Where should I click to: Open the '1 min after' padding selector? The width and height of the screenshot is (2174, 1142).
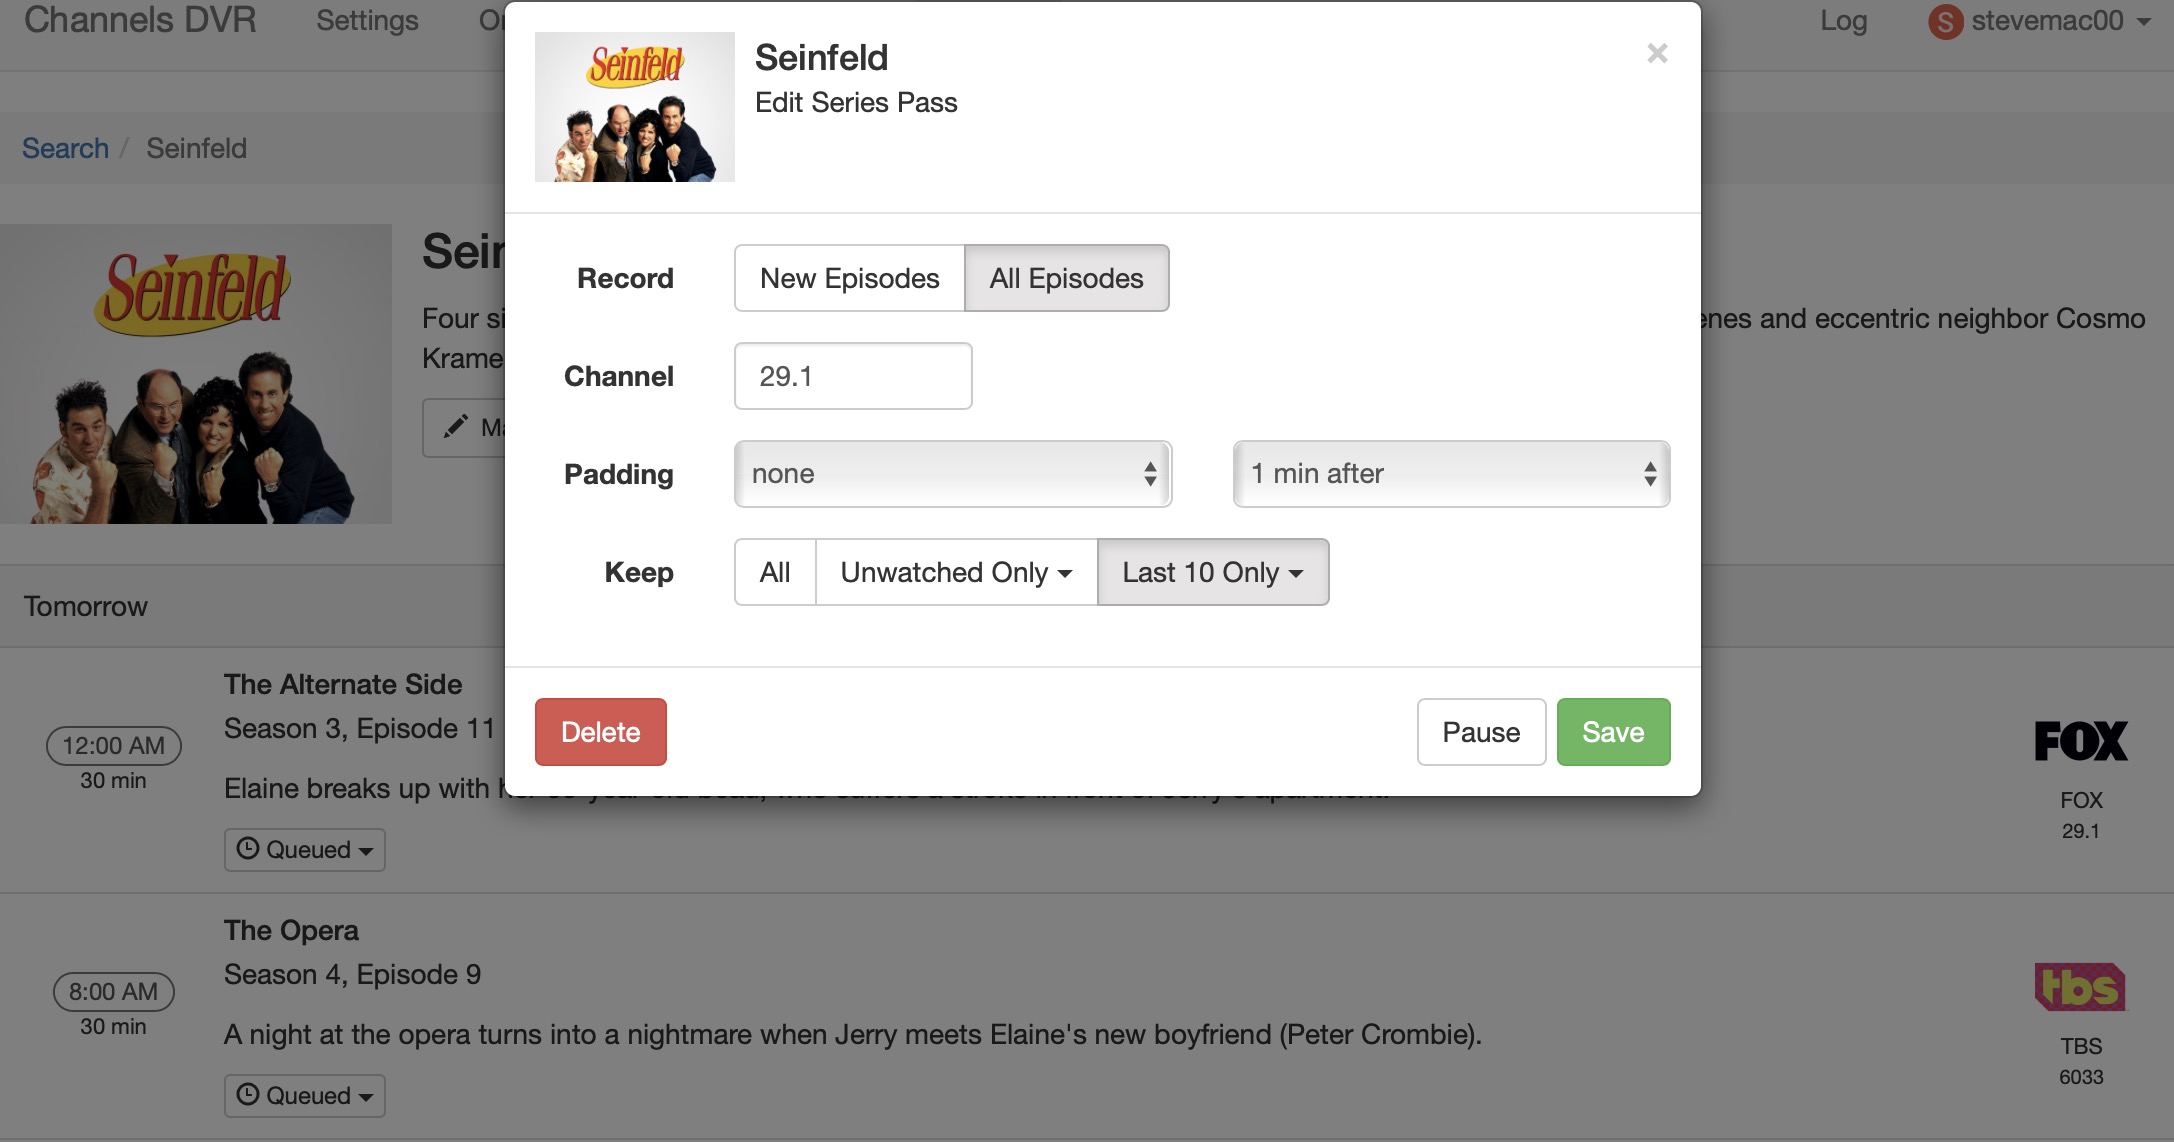(1451, 474)
